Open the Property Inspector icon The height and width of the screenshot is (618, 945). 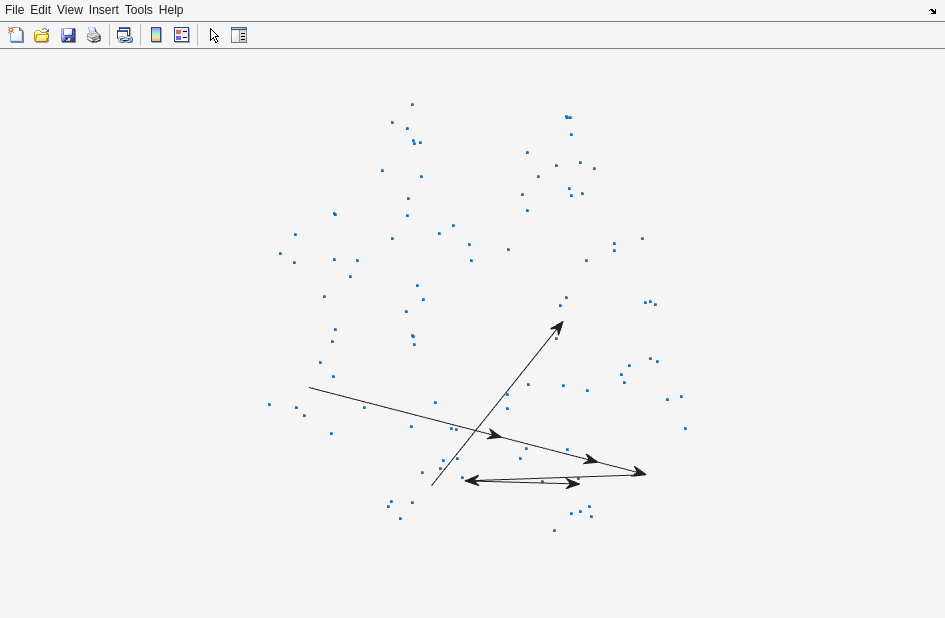coord(239,35)
